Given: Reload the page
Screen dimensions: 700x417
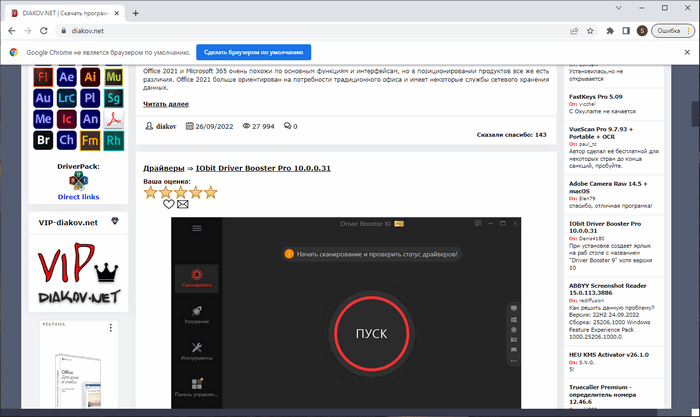Looking at the screenshot, I should pyautogui.click(x=46, y=30).
